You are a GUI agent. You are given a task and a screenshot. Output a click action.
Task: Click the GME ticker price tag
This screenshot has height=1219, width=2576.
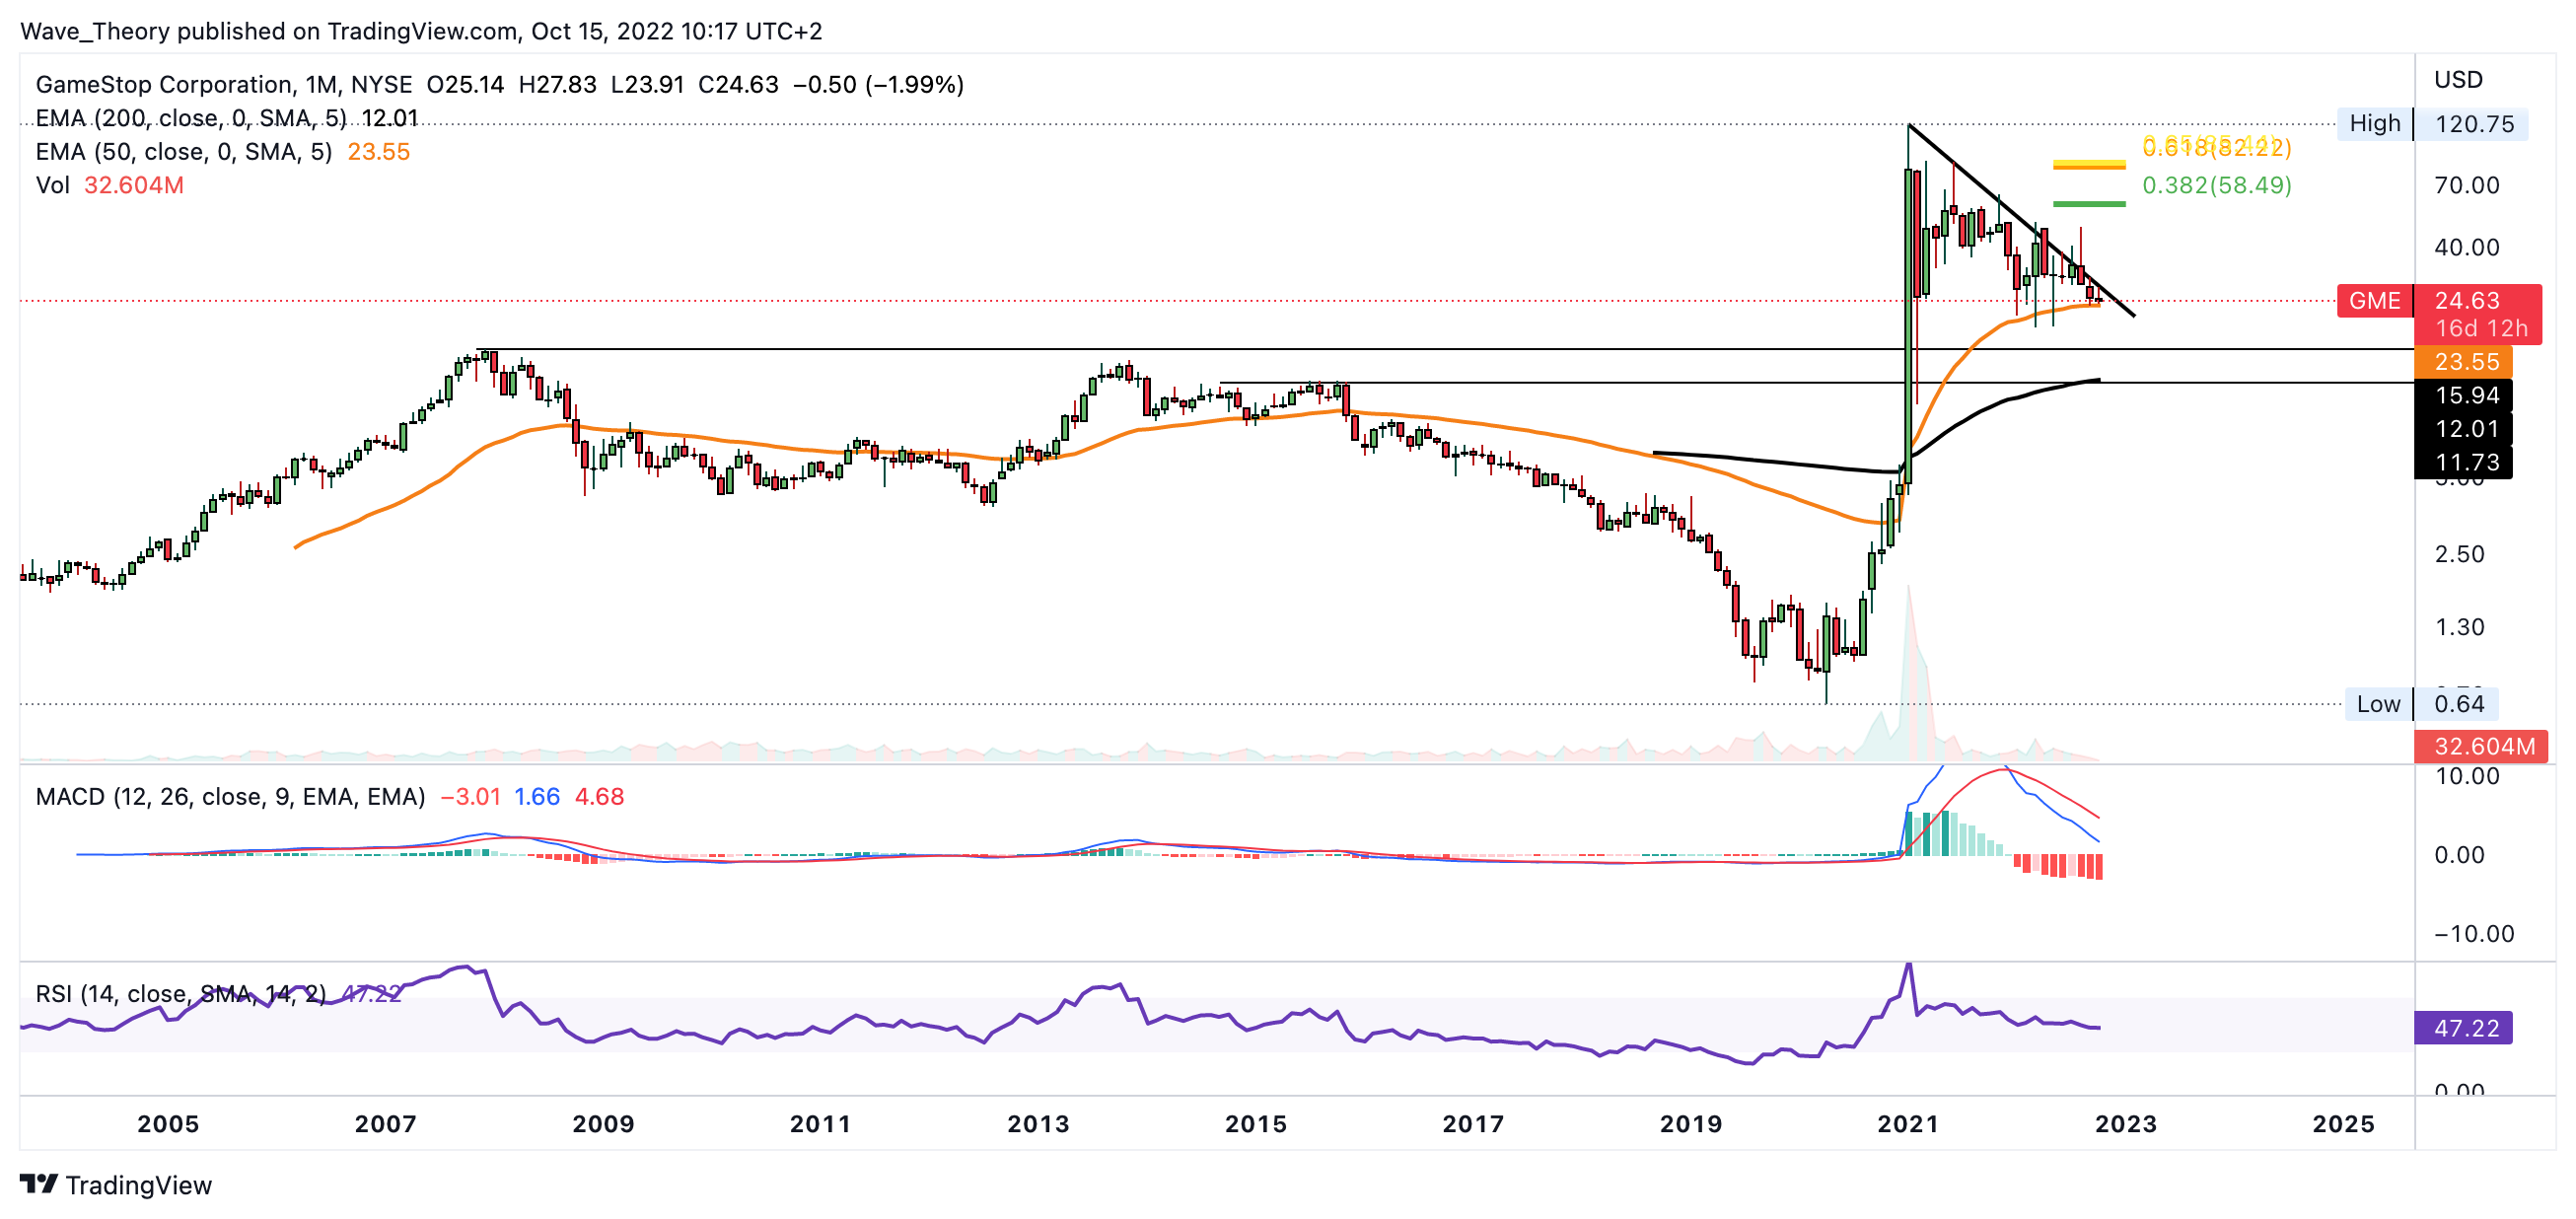[x=2374, y=301]
